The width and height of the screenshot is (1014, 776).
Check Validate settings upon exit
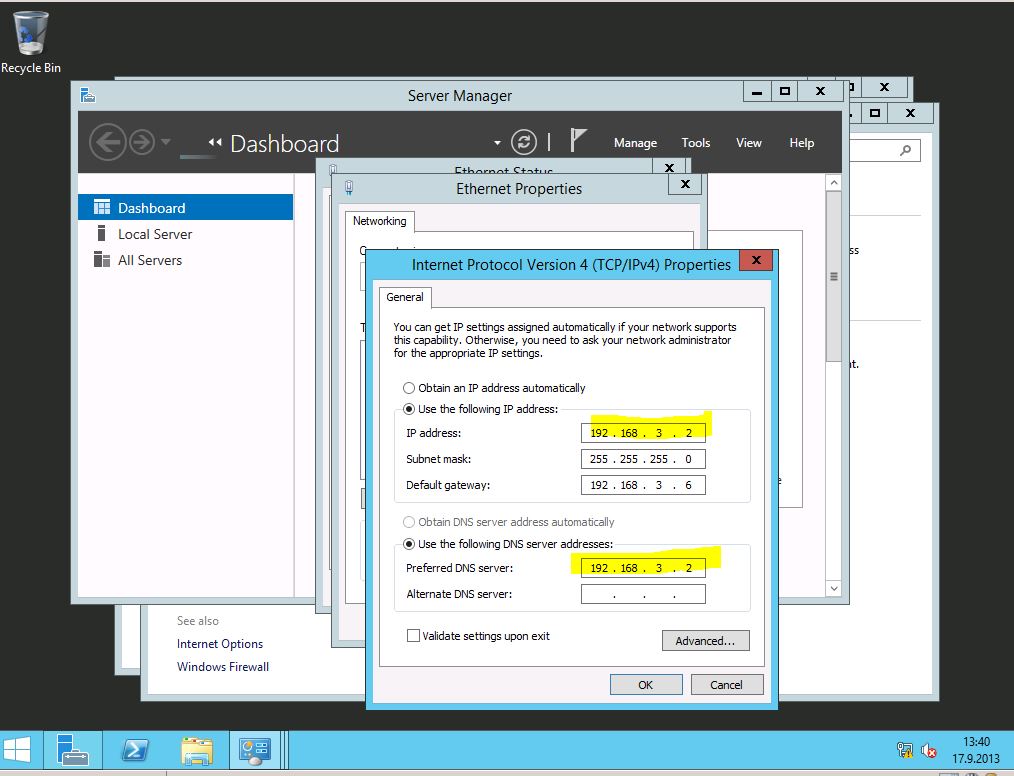pyautogui.click(x=413, y=636)
